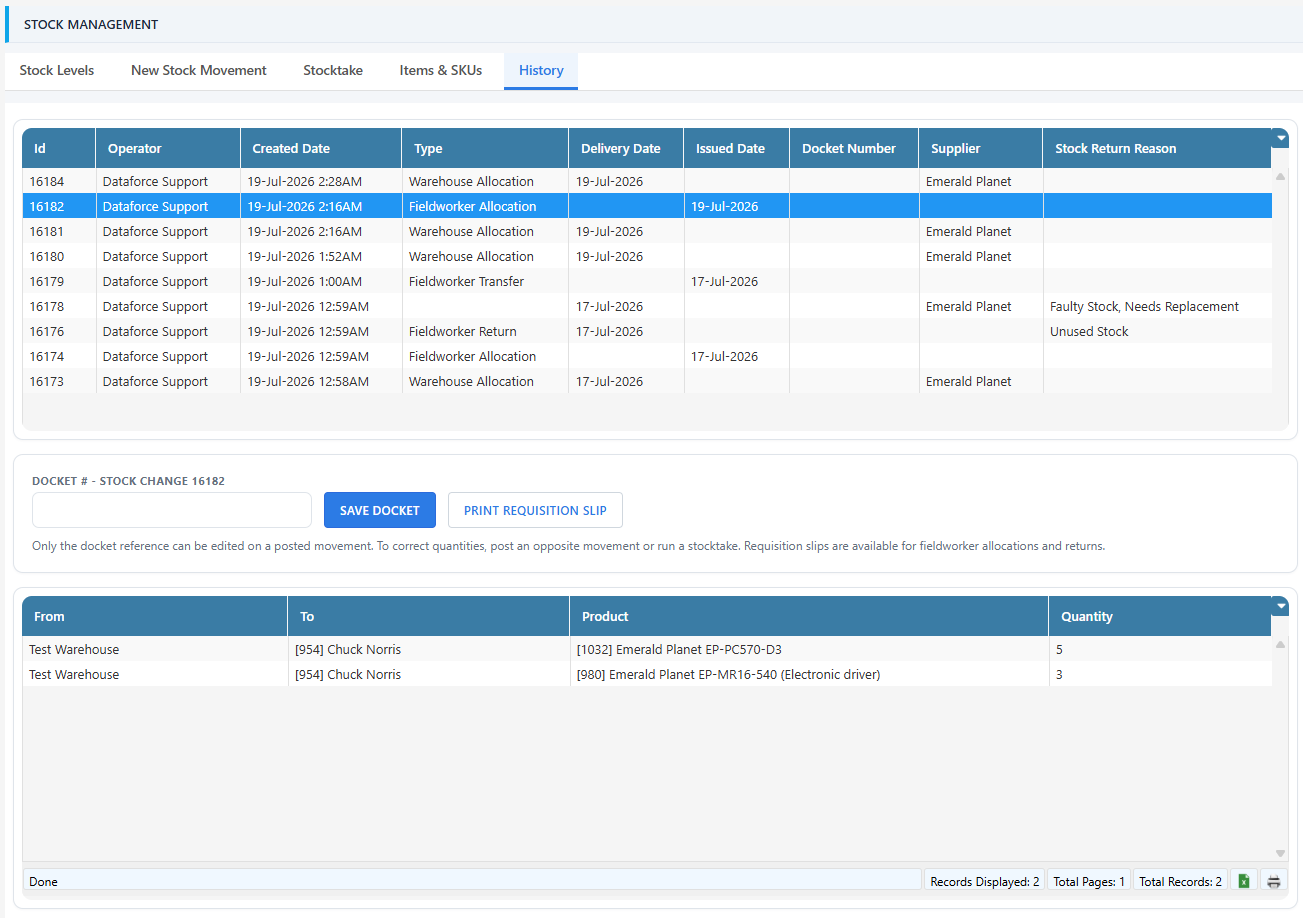1303x918 pixels.
Task: Select the row with Id 16178
Action: [x=647, y=306]
